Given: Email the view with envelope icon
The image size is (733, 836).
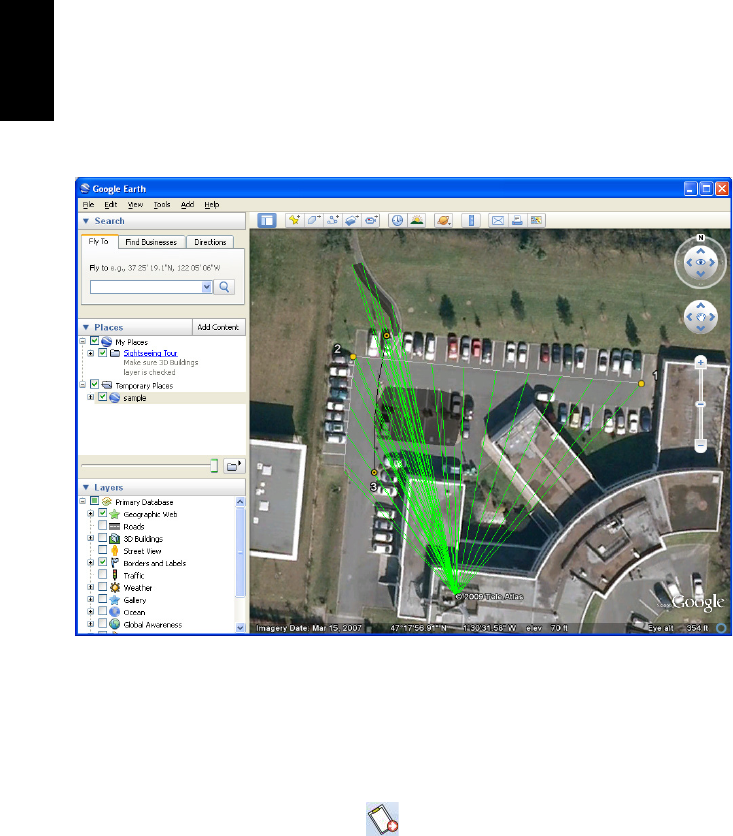Looking at the screenshot, I should click(497, 220).
